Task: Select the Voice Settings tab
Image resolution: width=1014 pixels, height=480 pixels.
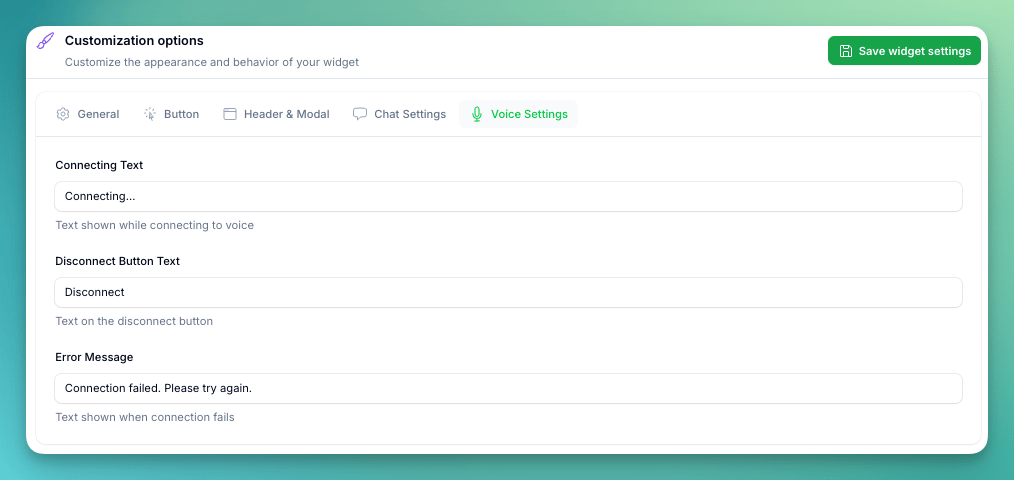Action: tap(519, 115)
